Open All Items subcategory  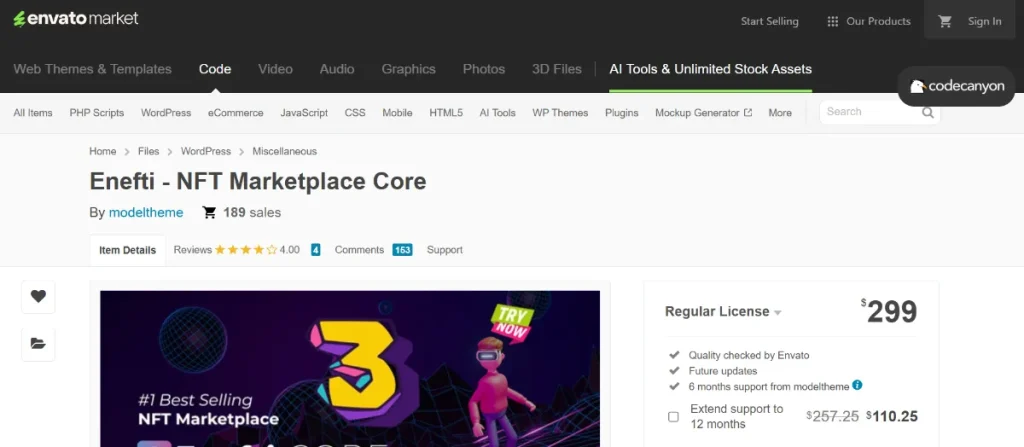pos(33,112)
